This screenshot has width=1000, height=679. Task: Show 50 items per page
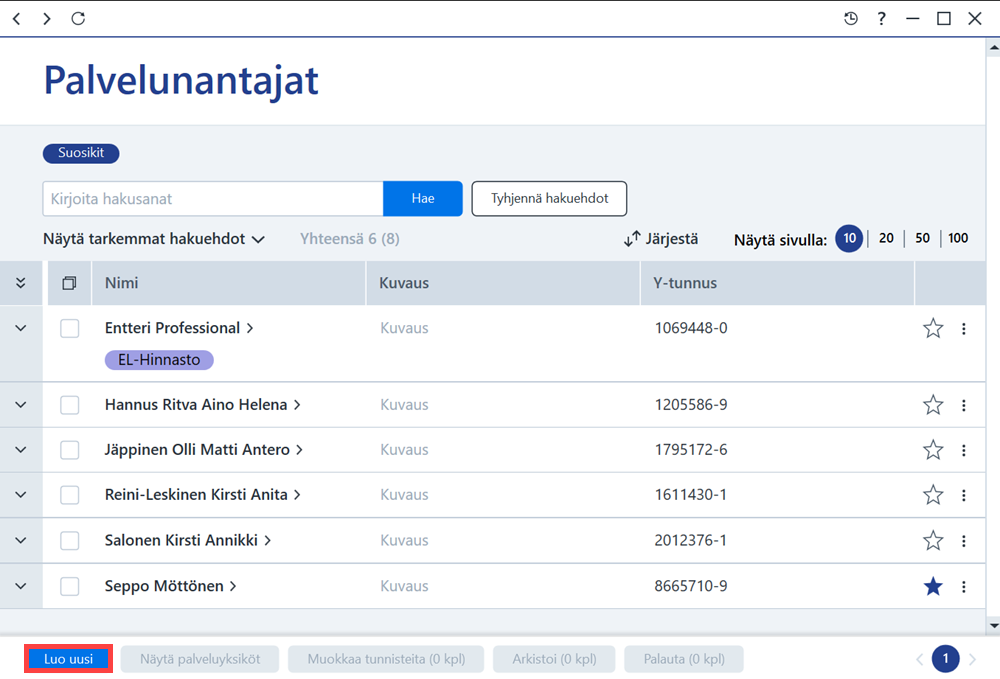[922, 238]
